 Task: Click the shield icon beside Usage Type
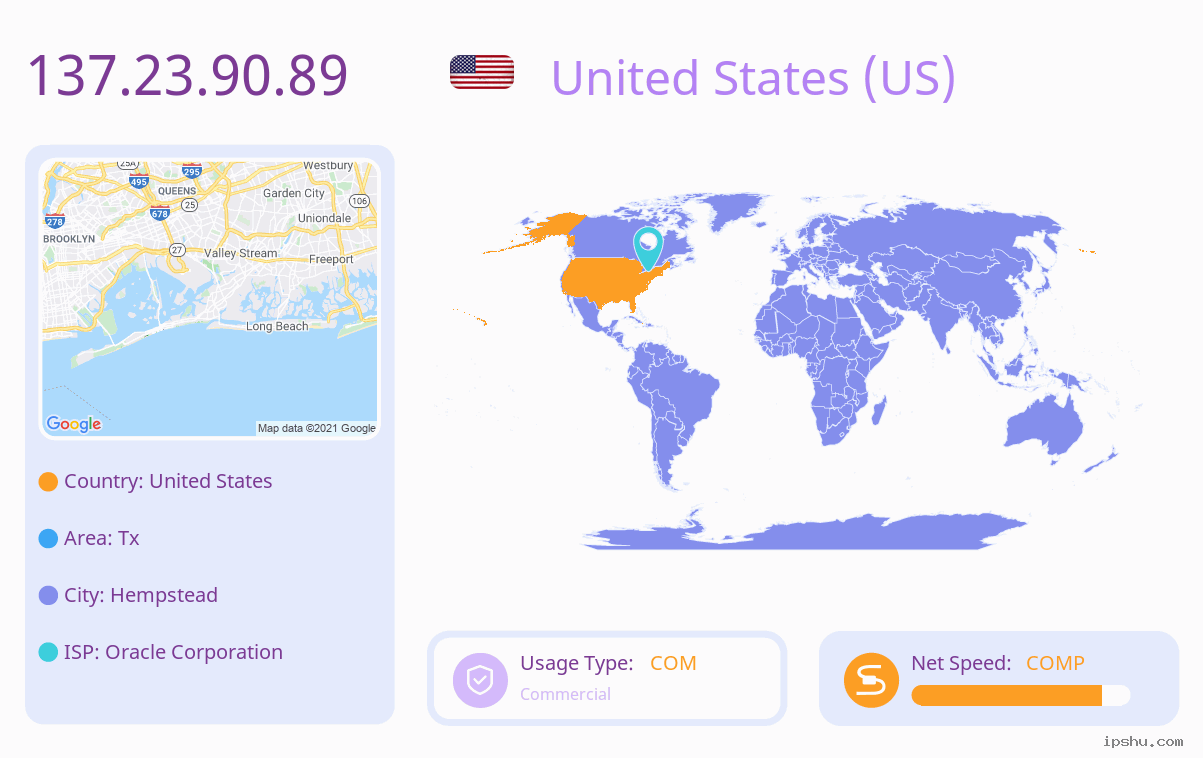[480, 680]
